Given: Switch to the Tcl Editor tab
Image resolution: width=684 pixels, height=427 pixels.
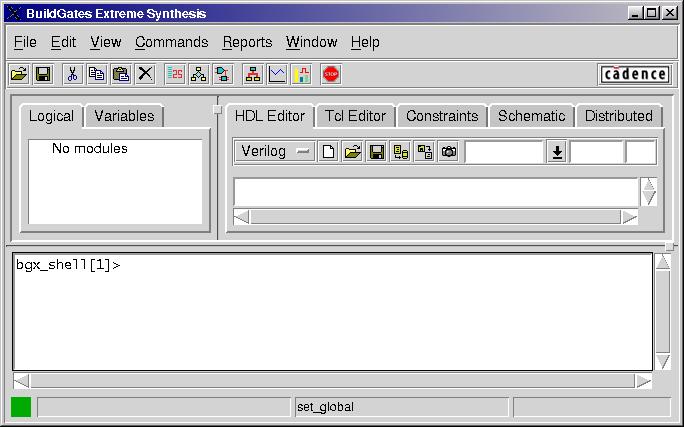Looking at the screenshot, I should click(356, 116).
